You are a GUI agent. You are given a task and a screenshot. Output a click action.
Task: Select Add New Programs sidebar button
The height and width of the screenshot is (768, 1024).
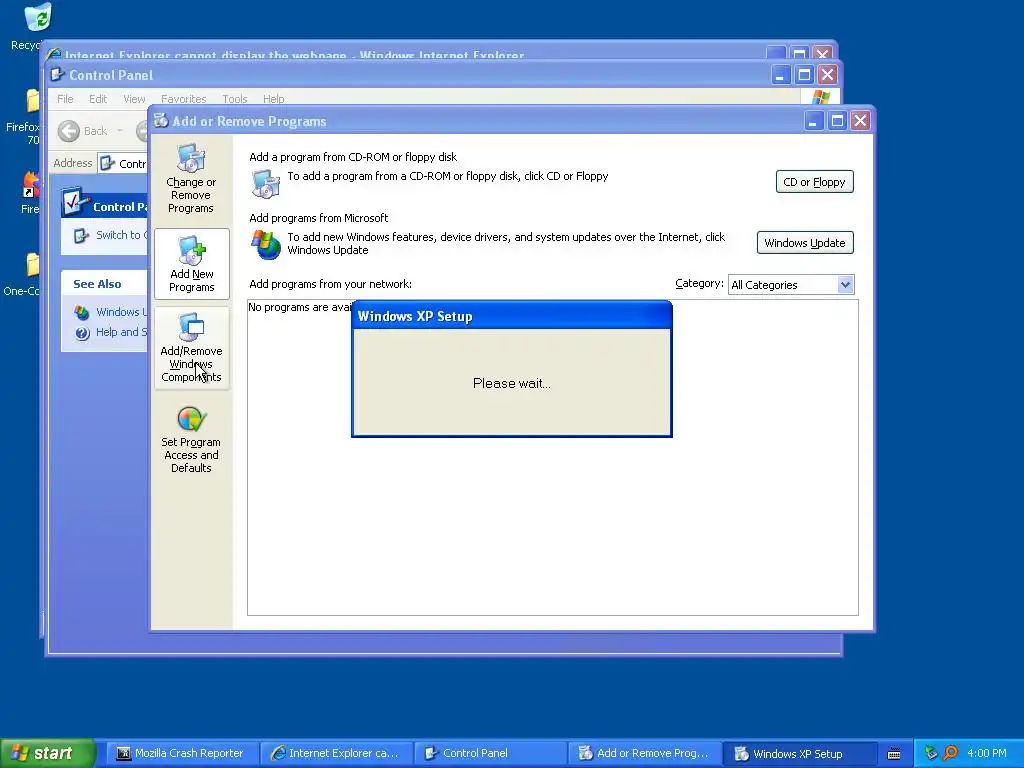click(x=191, y=264)
